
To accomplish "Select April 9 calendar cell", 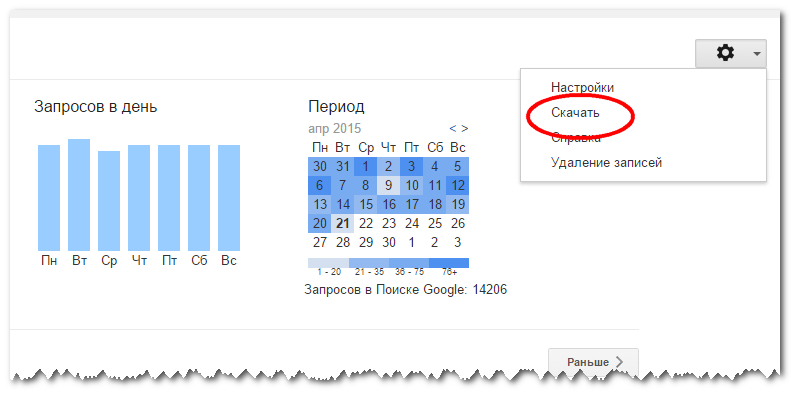I will [x=388, y=185].
